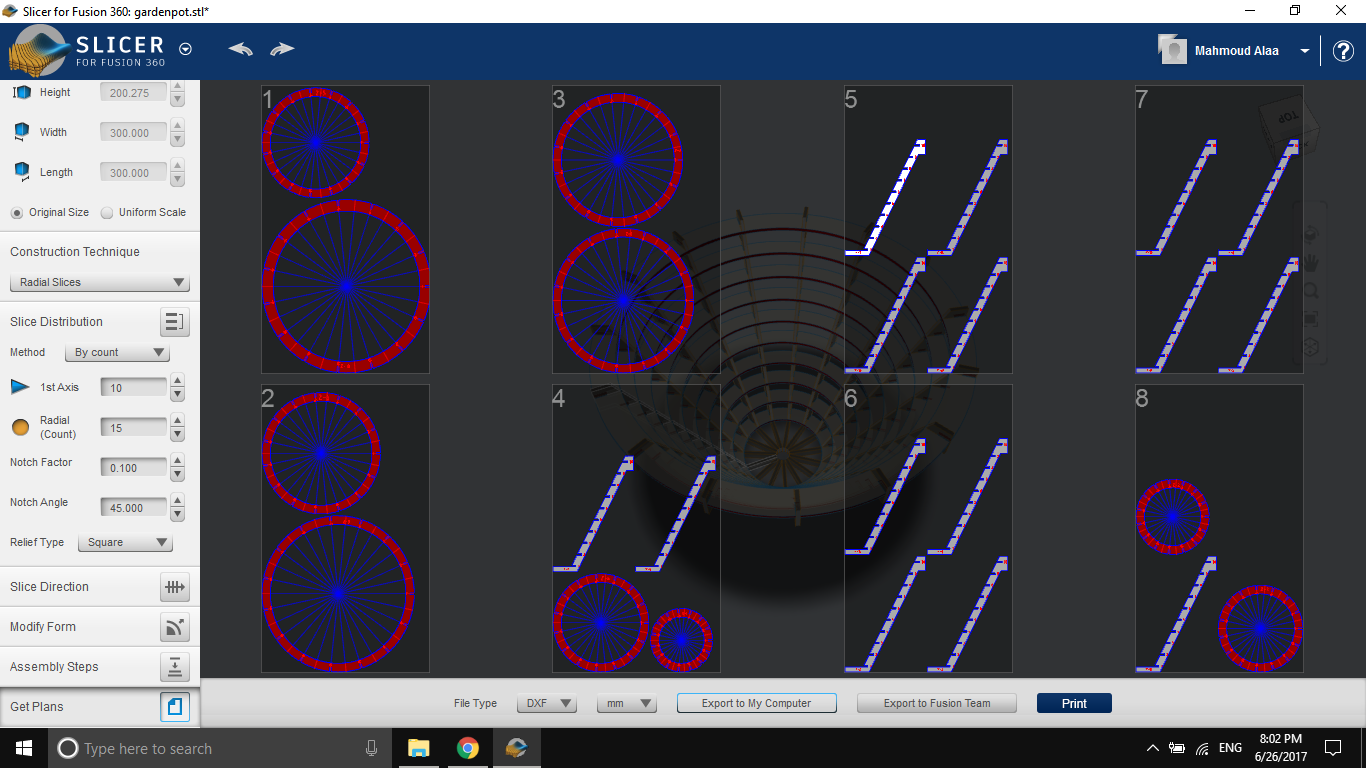Select plan sheet 6 thumbnail
Viewport: 1366px width, 768px height.
pyautogui.click(x=928, y=528)
